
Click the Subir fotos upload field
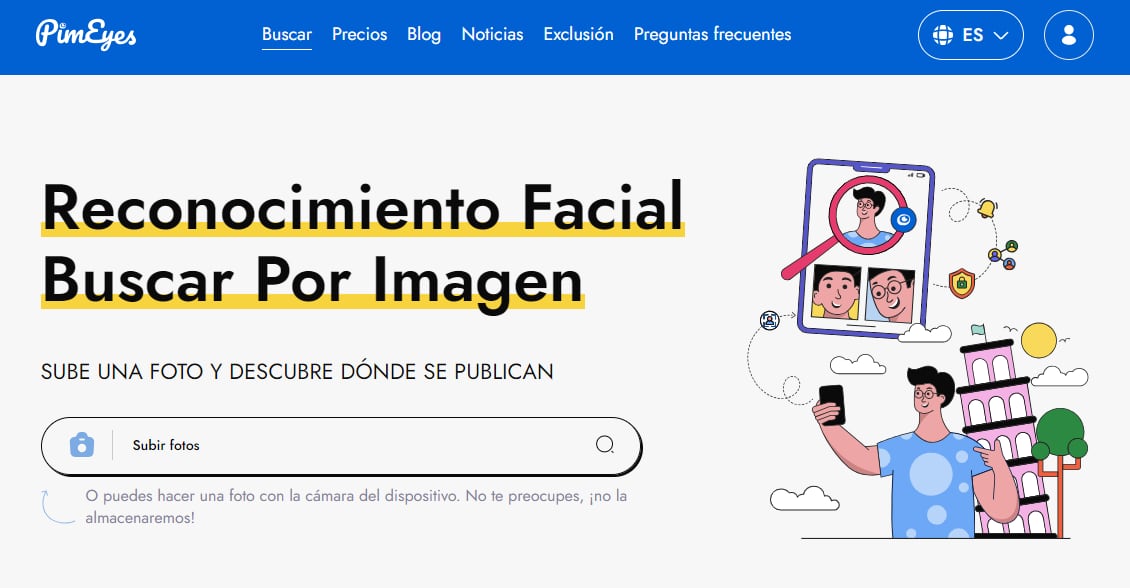[x=350, y=445]
